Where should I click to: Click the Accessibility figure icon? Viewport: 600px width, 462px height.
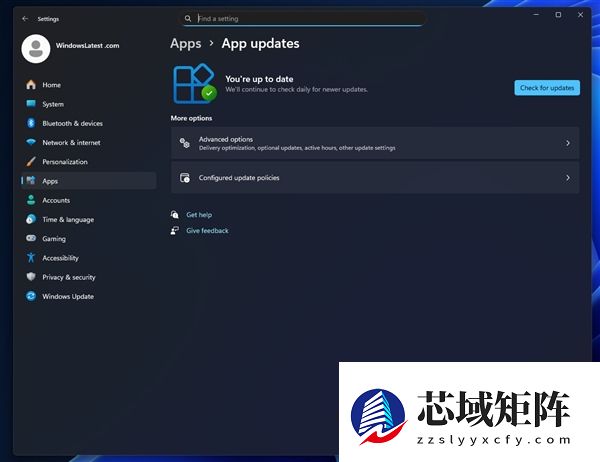(31, 258)
